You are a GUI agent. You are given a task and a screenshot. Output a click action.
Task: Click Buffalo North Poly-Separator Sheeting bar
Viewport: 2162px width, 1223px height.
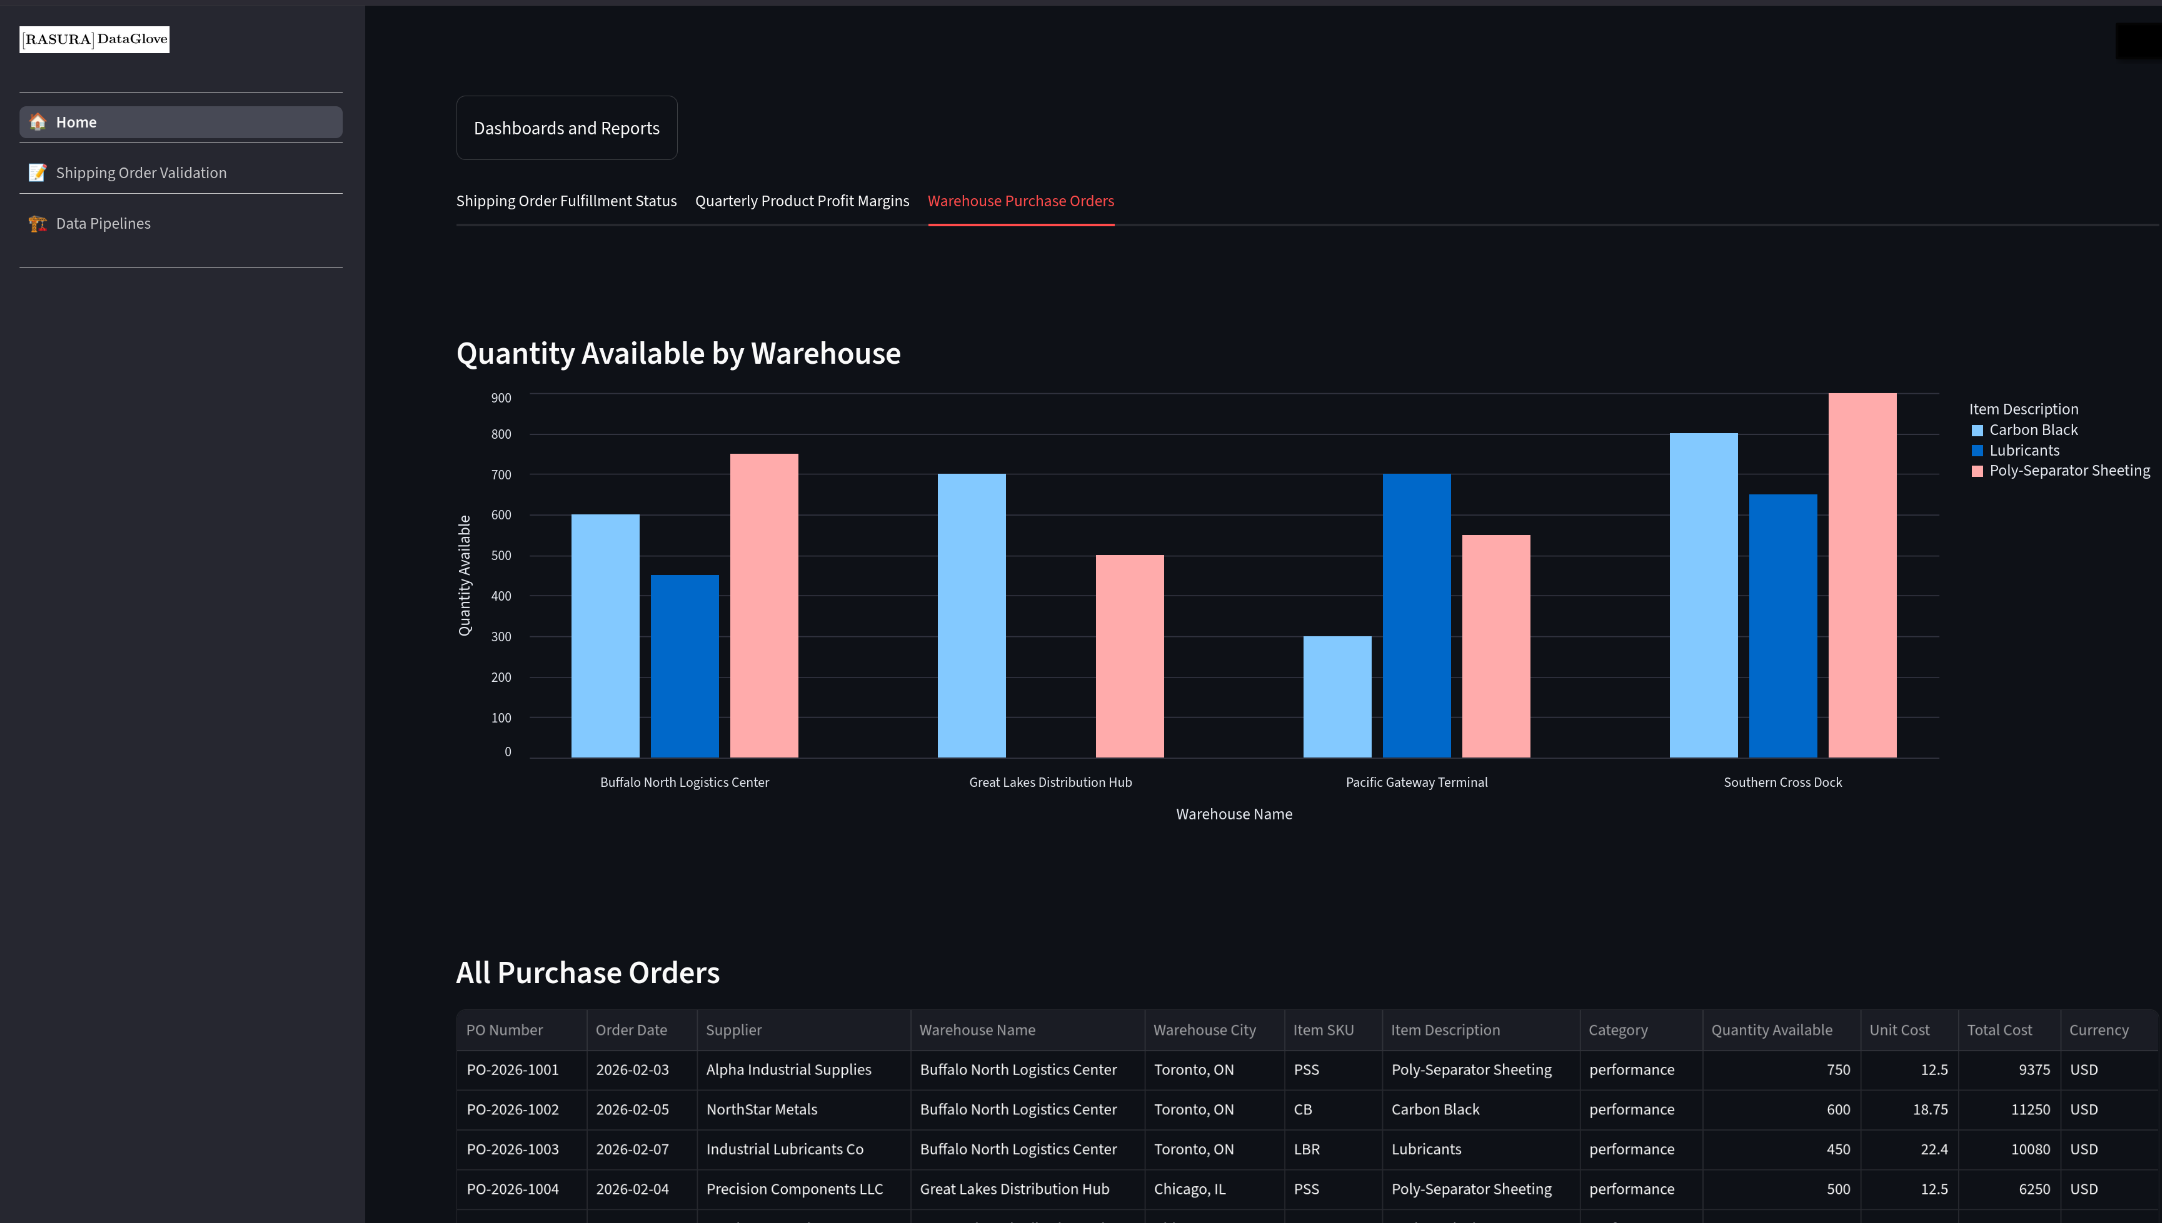tap(764, 606)
